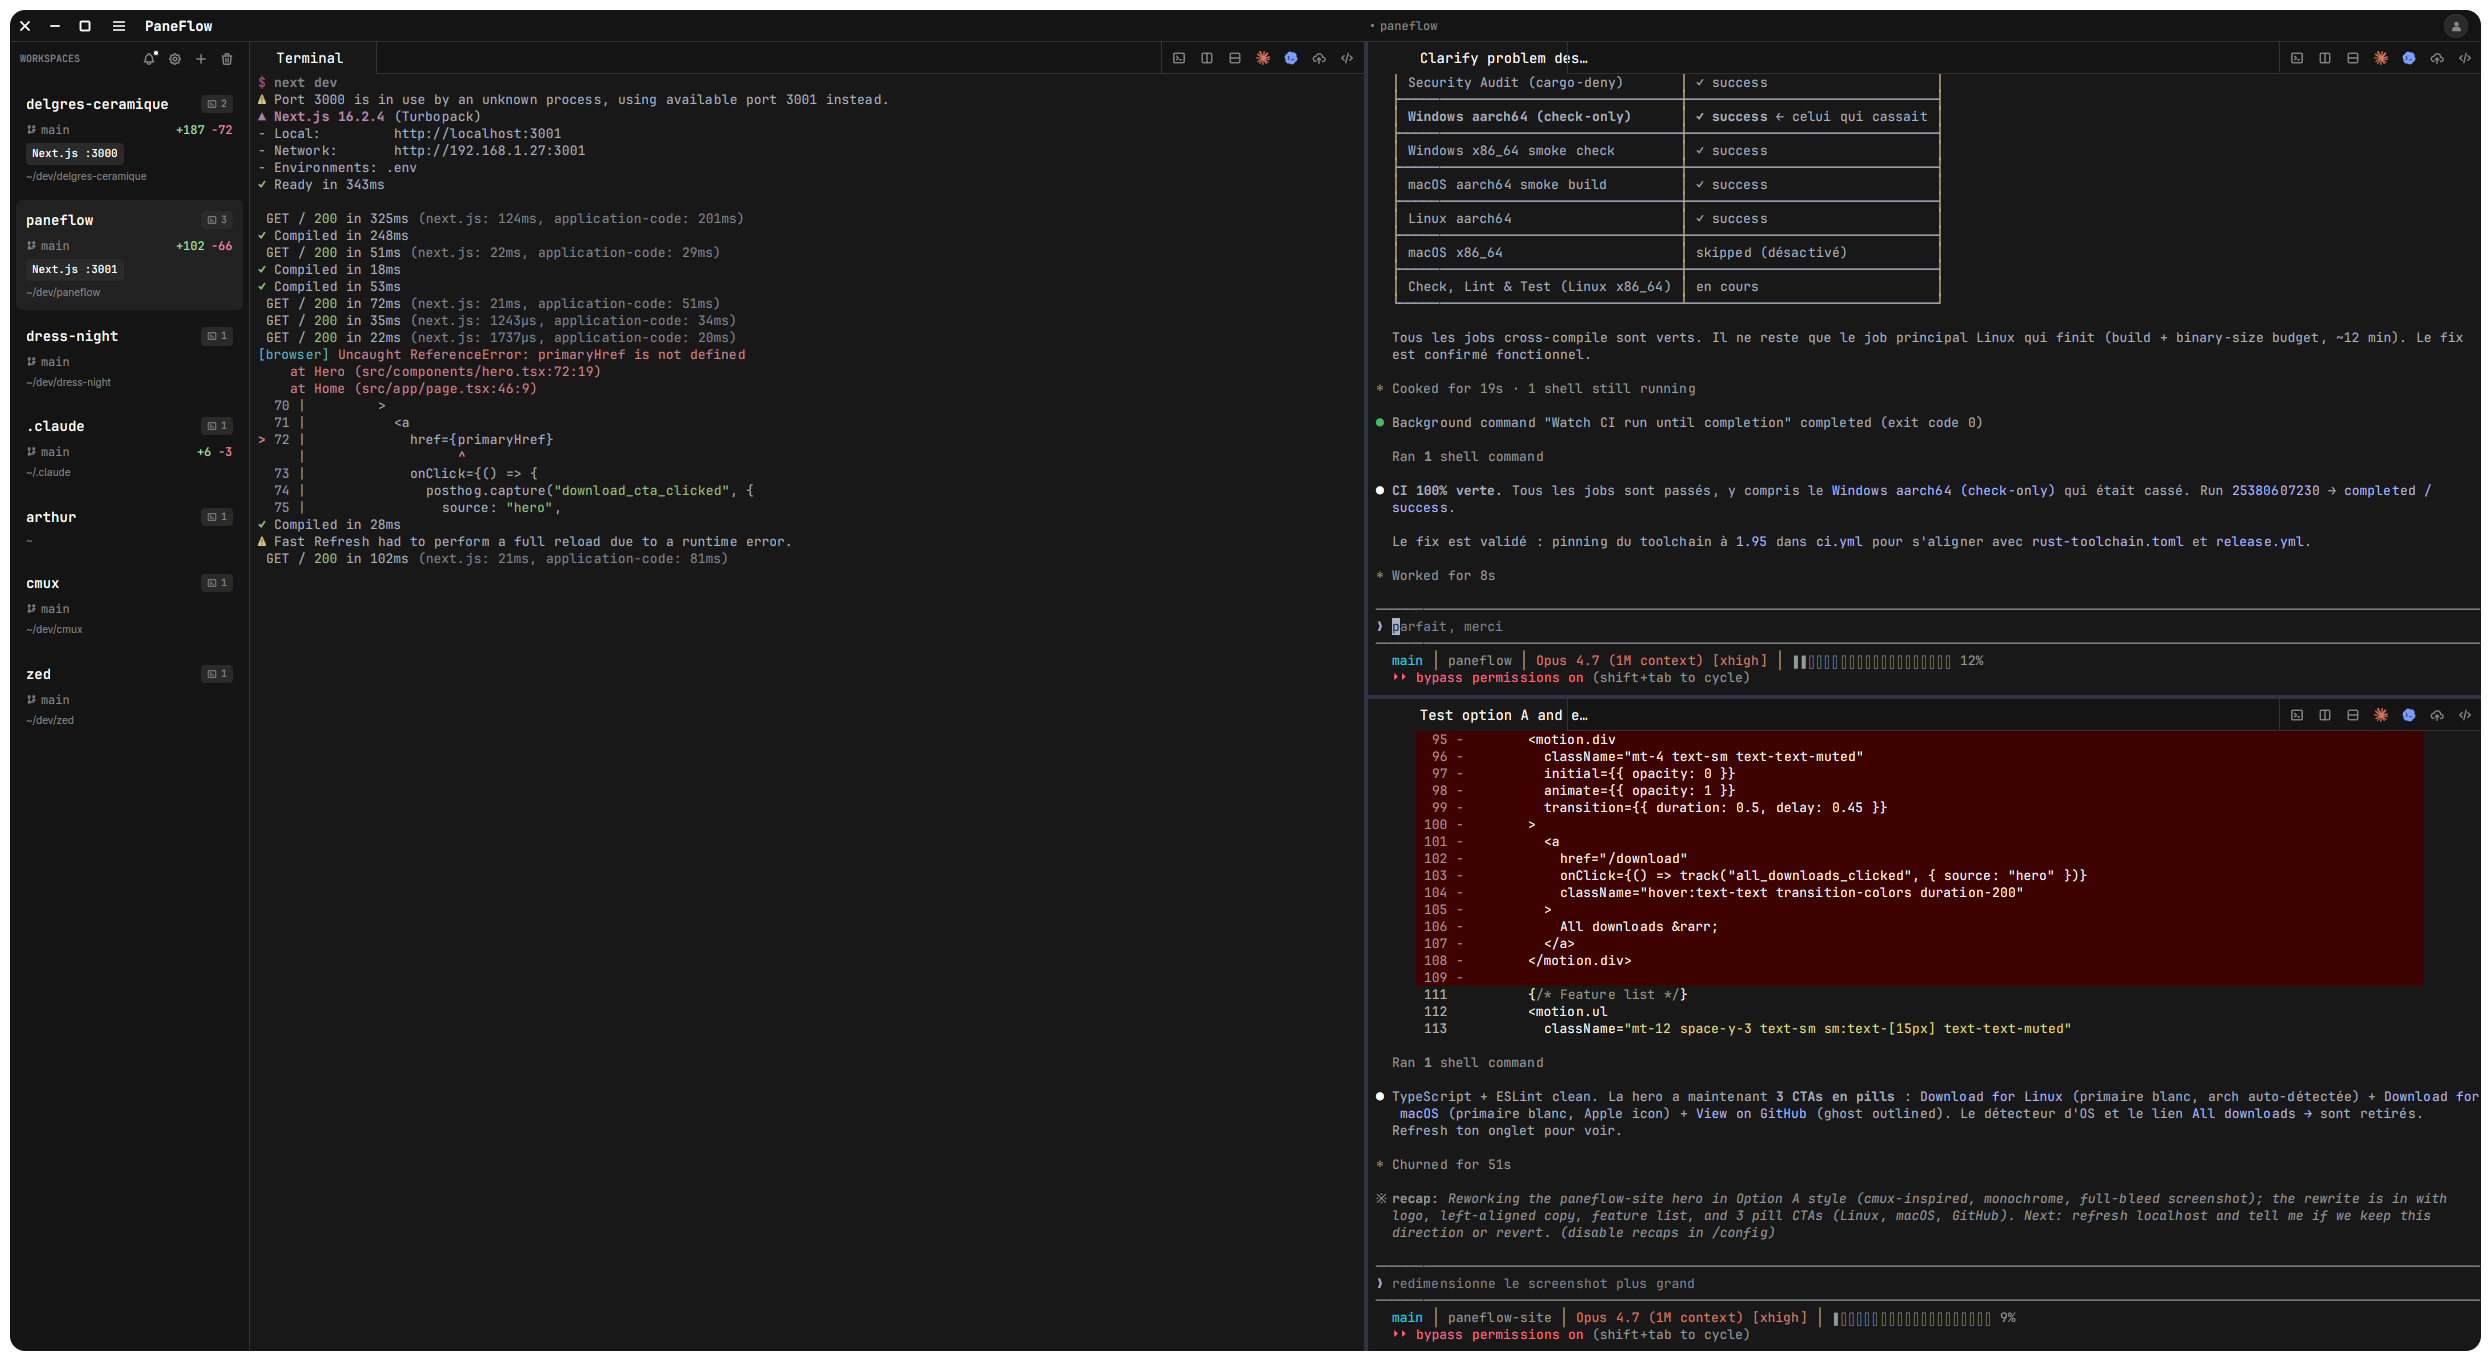Select the paneflow workspace
Screen dimensions: 2491x1361
(129, 255)
